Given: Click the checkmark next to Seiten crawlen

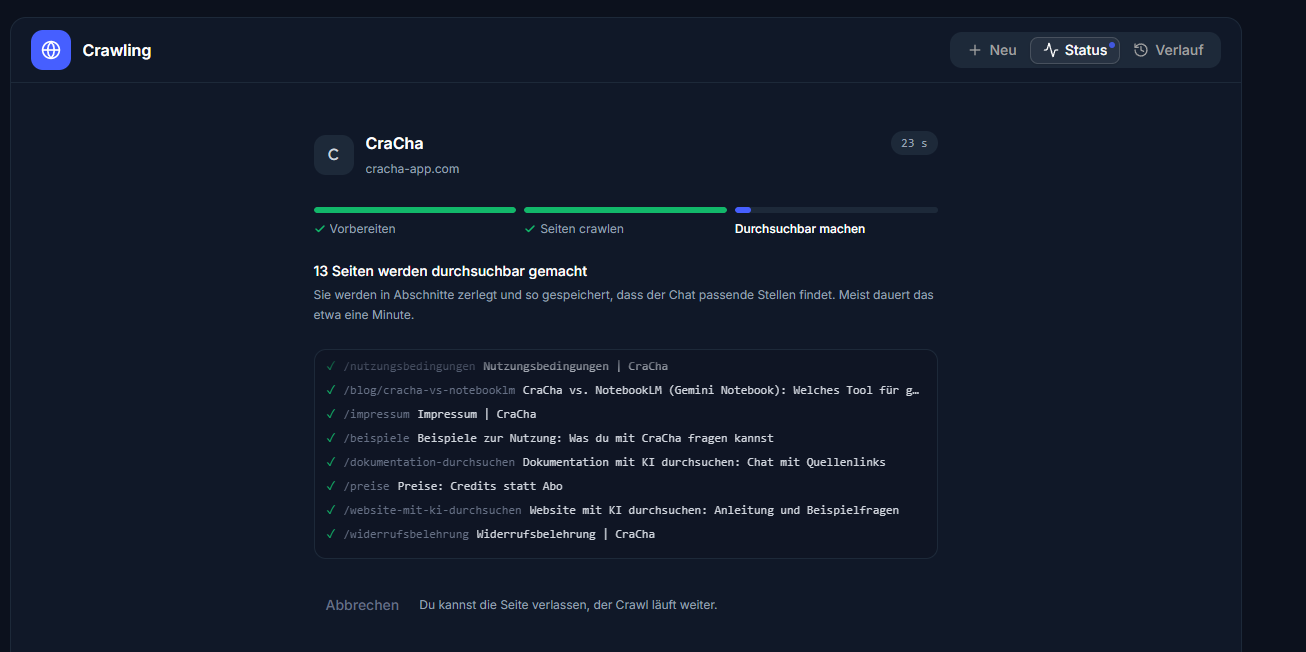Looking at the screenshot, I should (x=530, y=229).
